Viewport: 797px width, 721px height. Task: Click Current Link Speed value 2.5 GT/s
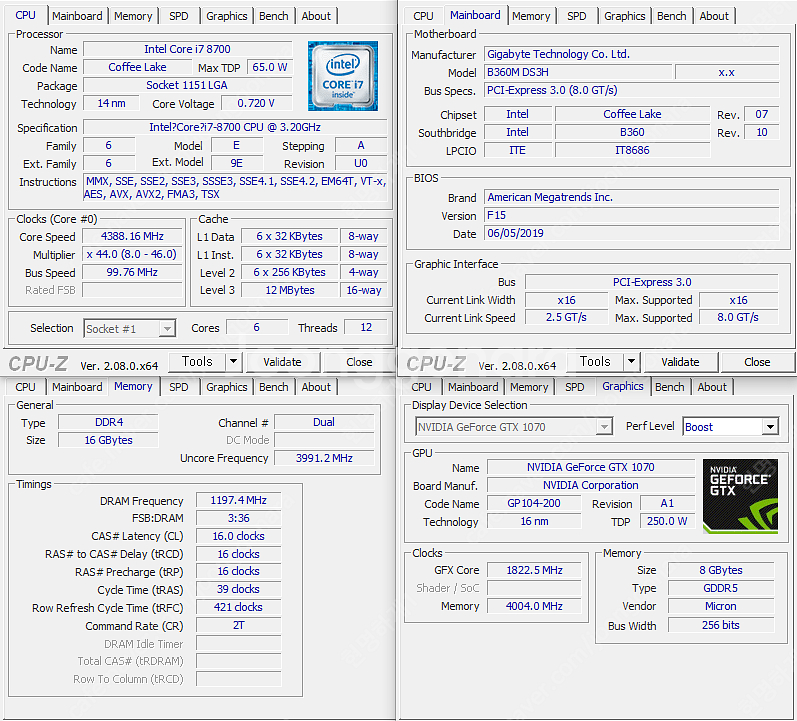pyautogui.click(x=566, y=317)
